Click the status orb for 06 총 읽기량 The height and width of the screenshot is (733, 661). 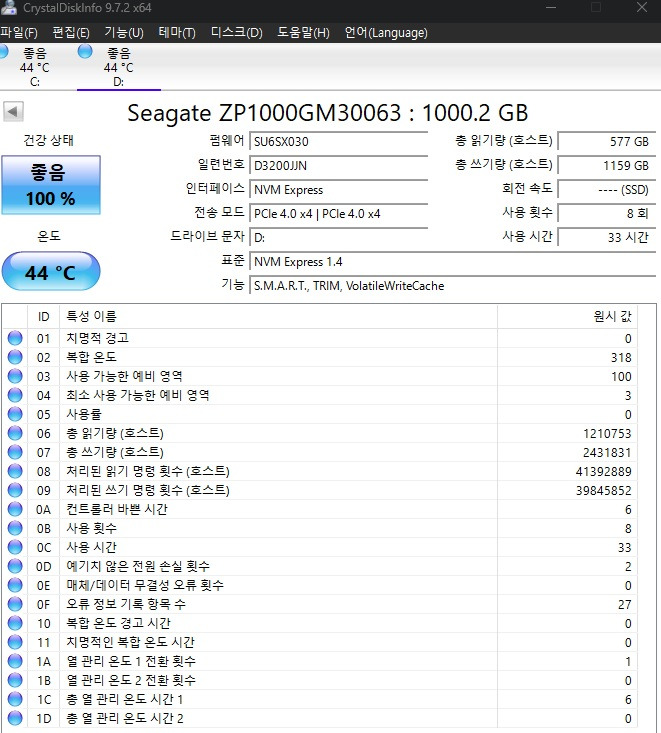pos(15,433)
